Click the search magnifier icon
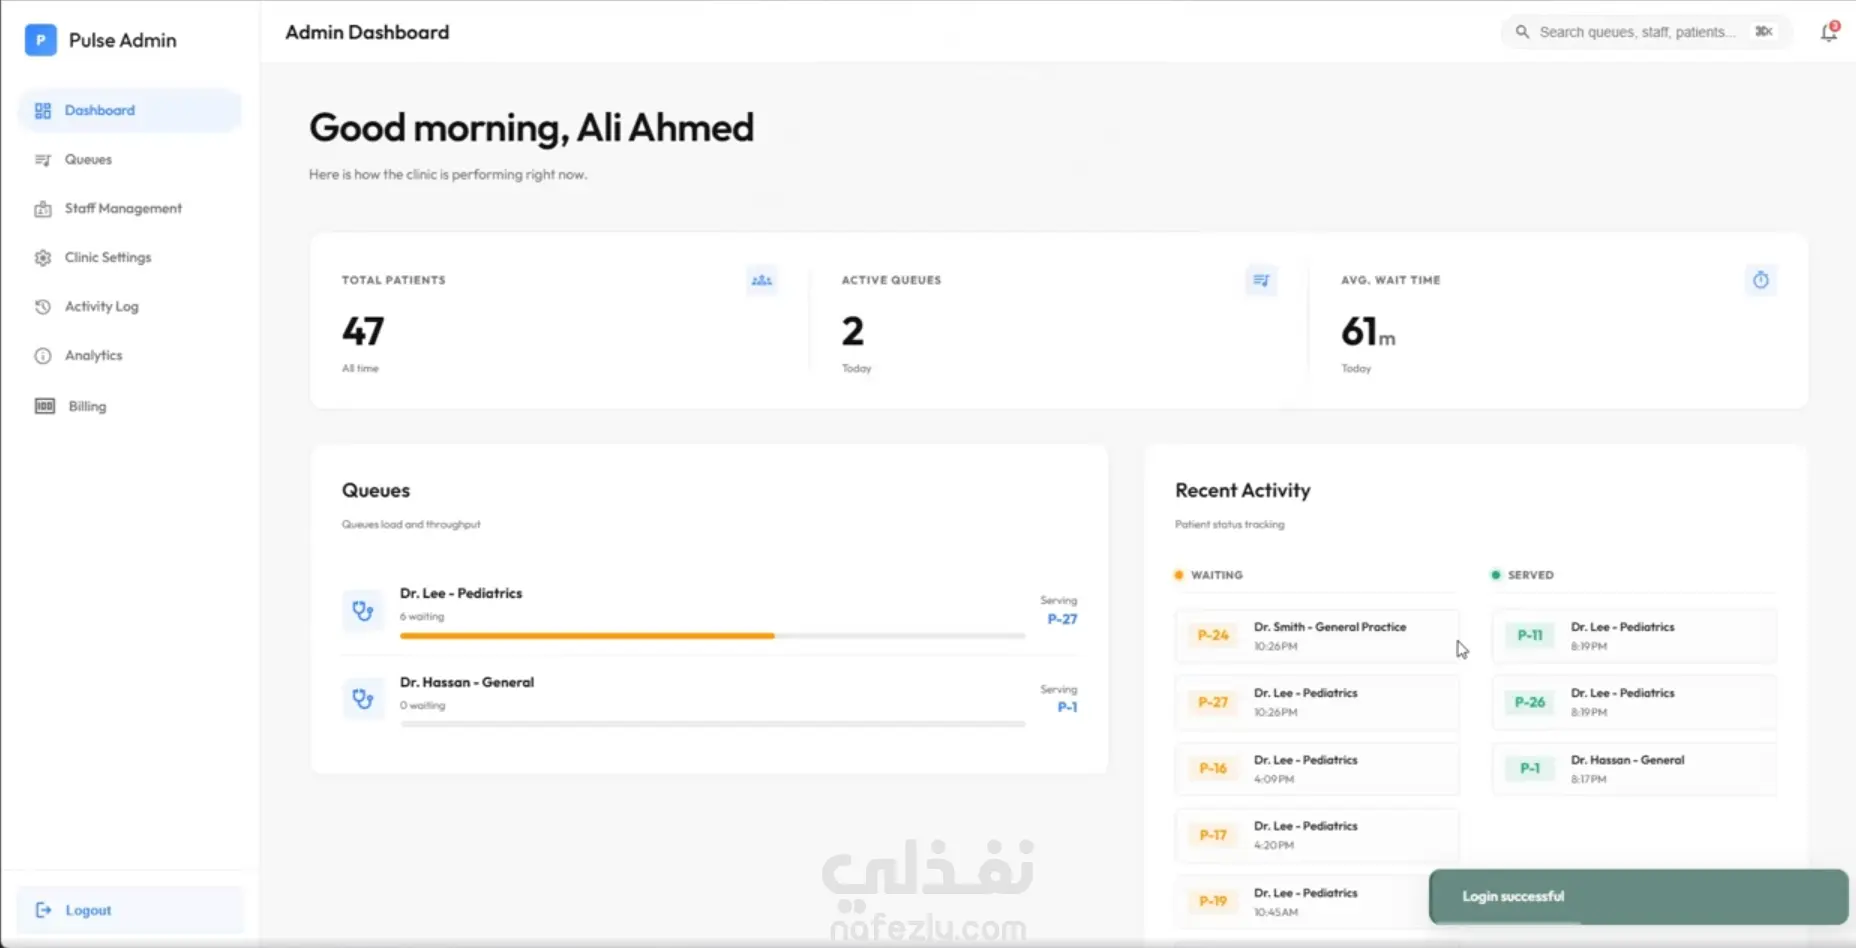Image resolution: width=1856 pixels, height=948 pixels. 1522,32
